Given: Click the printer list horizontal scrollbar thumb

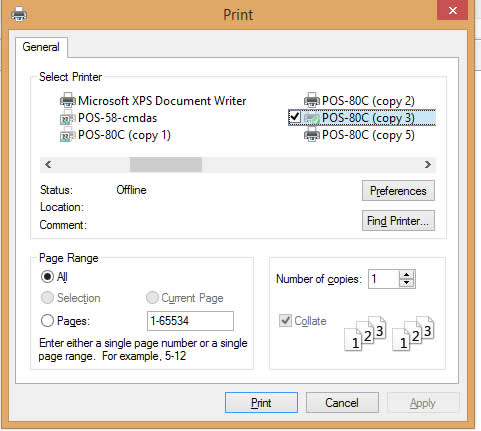Looking at the screenshot, I should pos(166,164).
